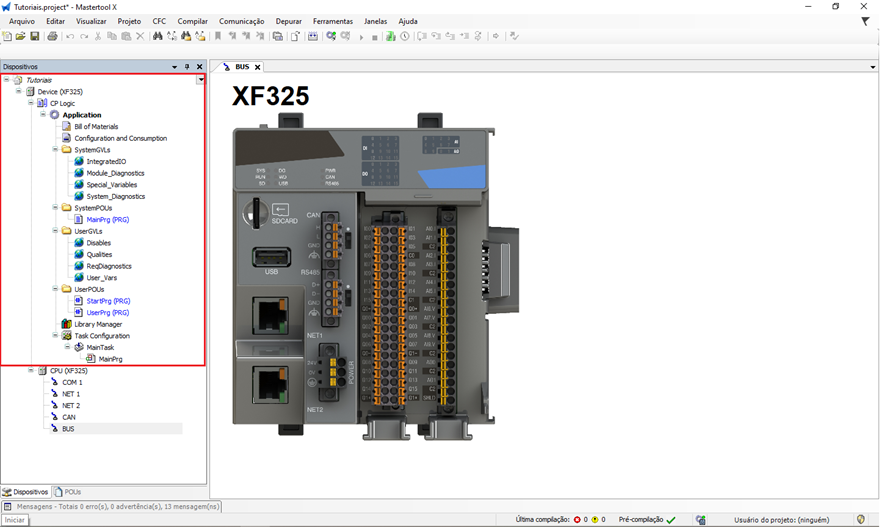Switch to the POUs tab
This screenshot has height=531, width=884.
68,492
